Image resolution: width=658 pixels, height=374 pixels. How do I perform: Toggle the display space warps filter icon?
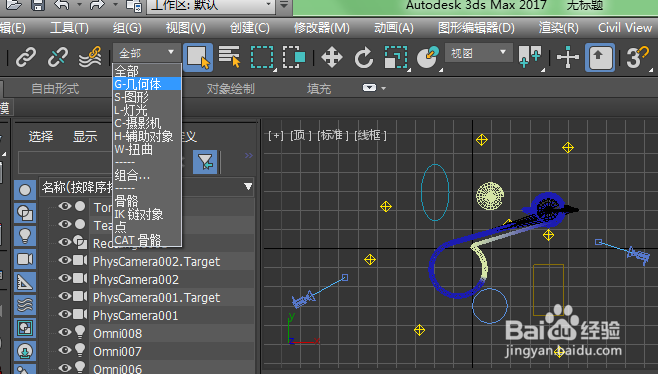(25, 305)
